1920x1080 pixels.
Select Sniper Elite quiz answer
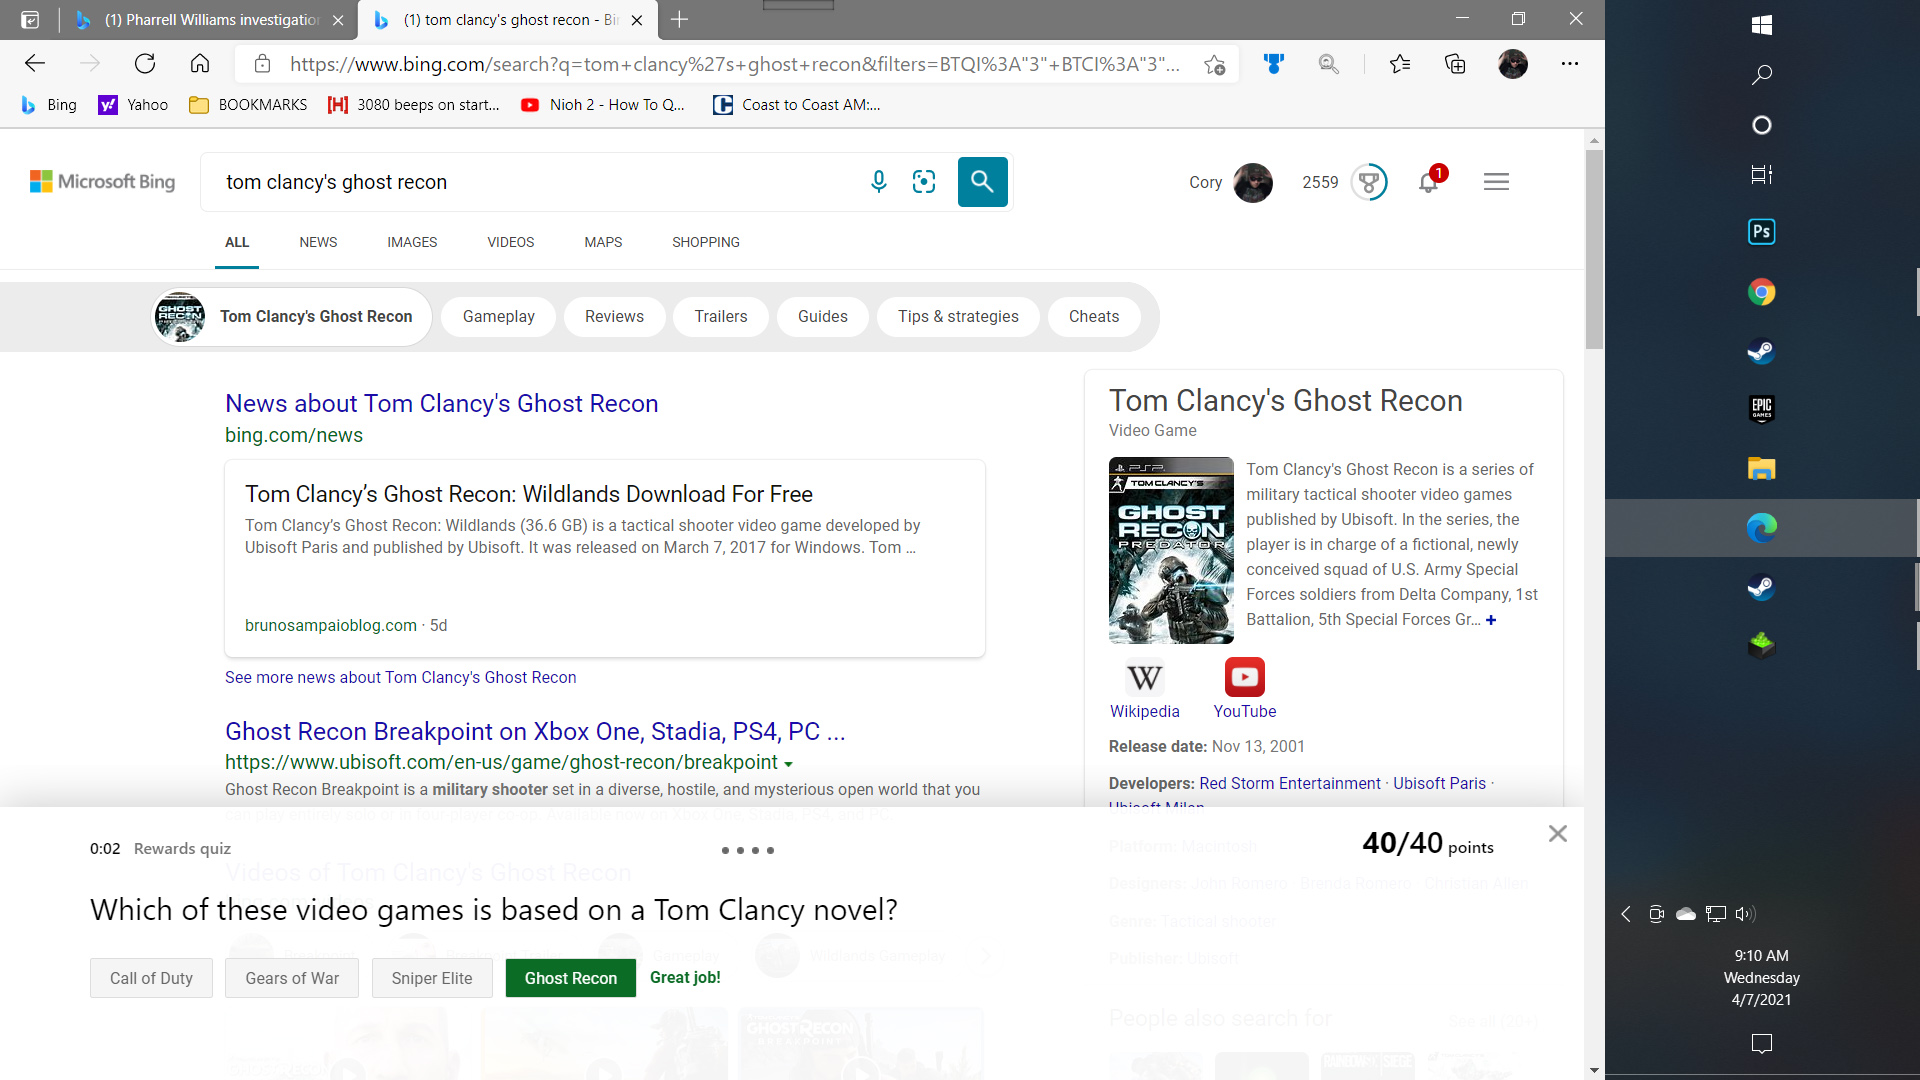tap(432, 978)
